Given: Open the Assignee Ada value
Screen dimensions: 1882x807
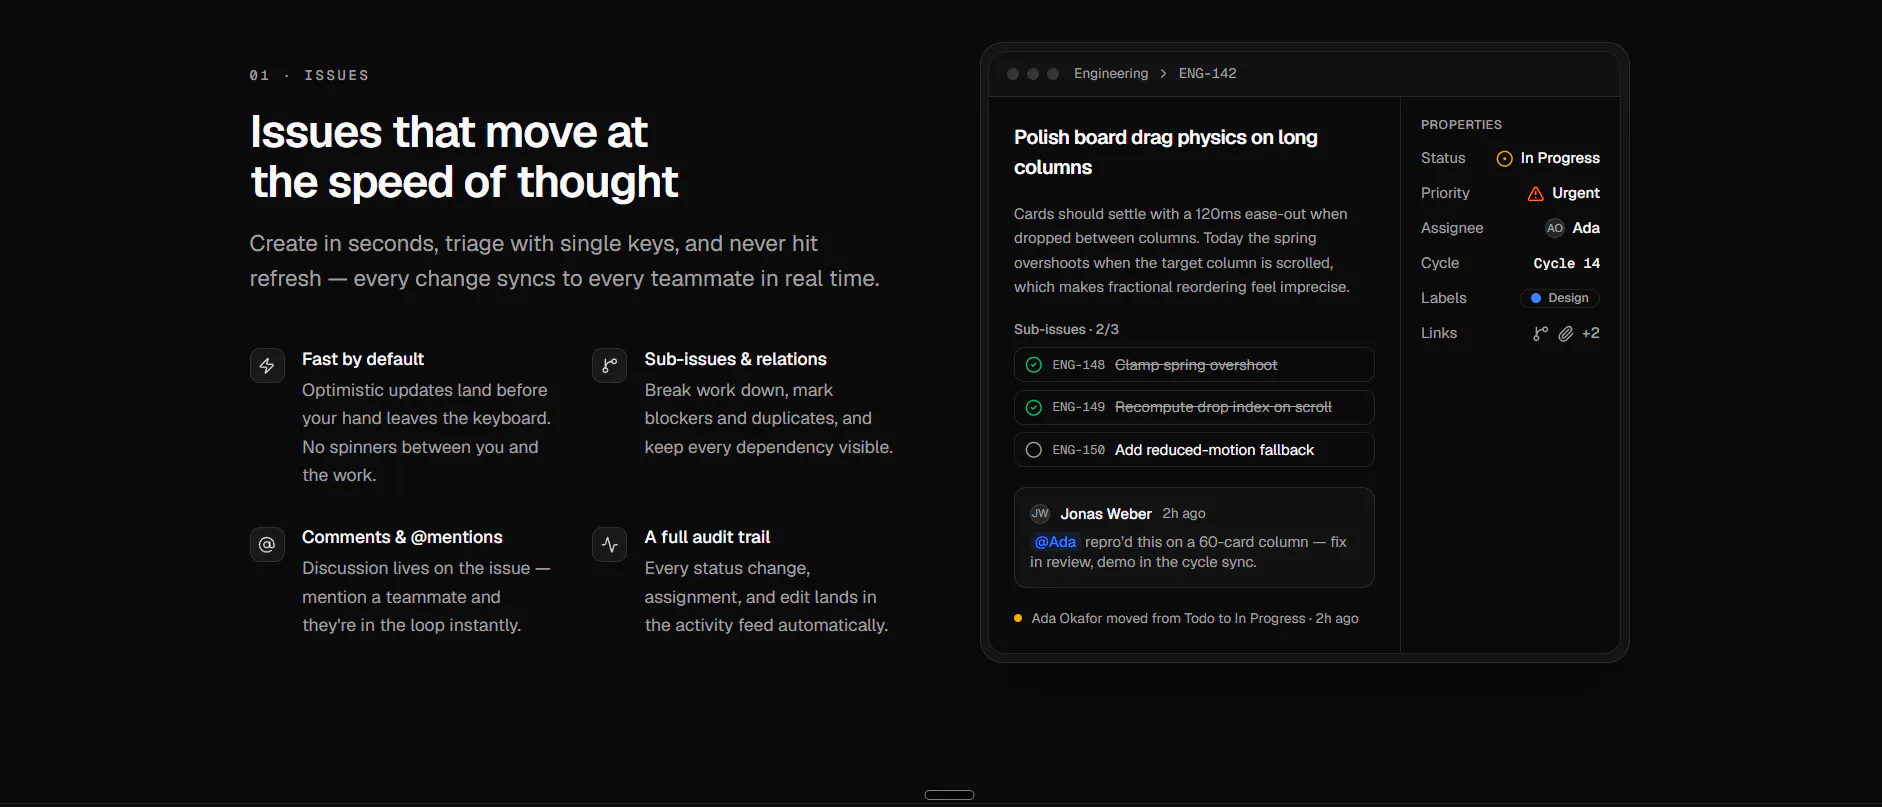Looking at the screenshot, I should [x=1573, y=228].
